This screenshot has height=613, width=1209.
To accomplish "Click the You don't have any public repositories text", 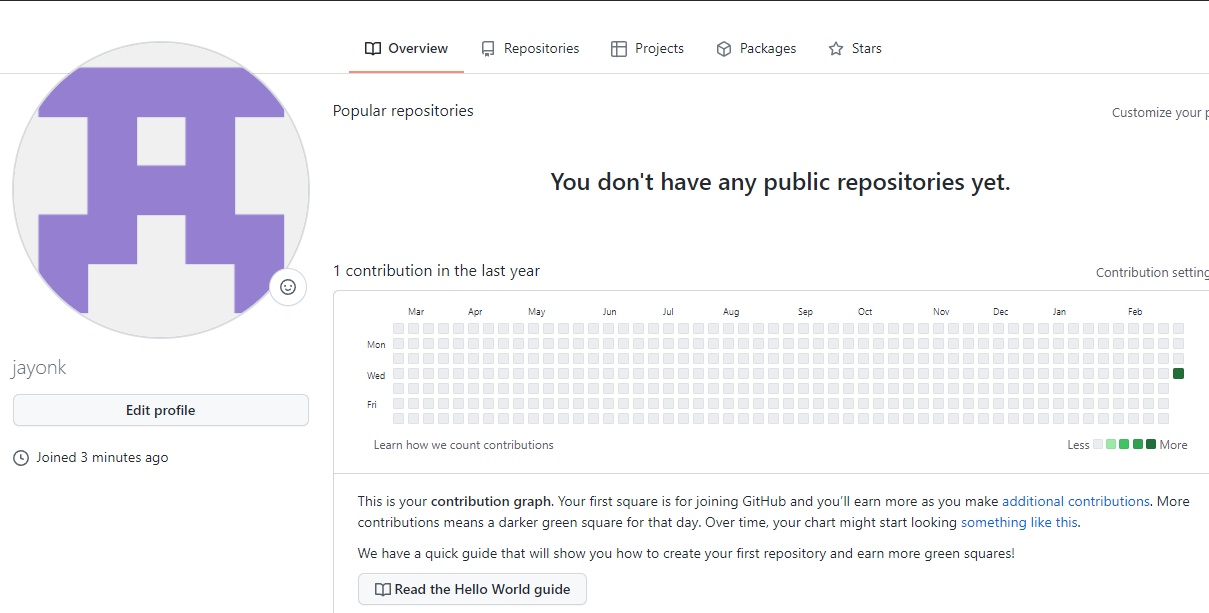I will (x=780, y=182).
